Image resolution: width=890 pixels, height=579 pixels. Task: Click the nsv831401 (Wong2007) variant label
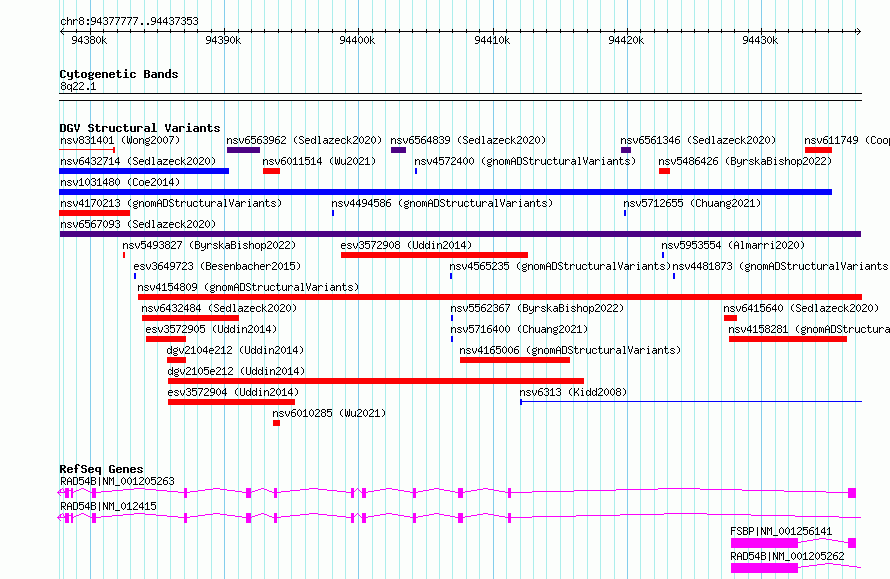click(x=120, y=140)
